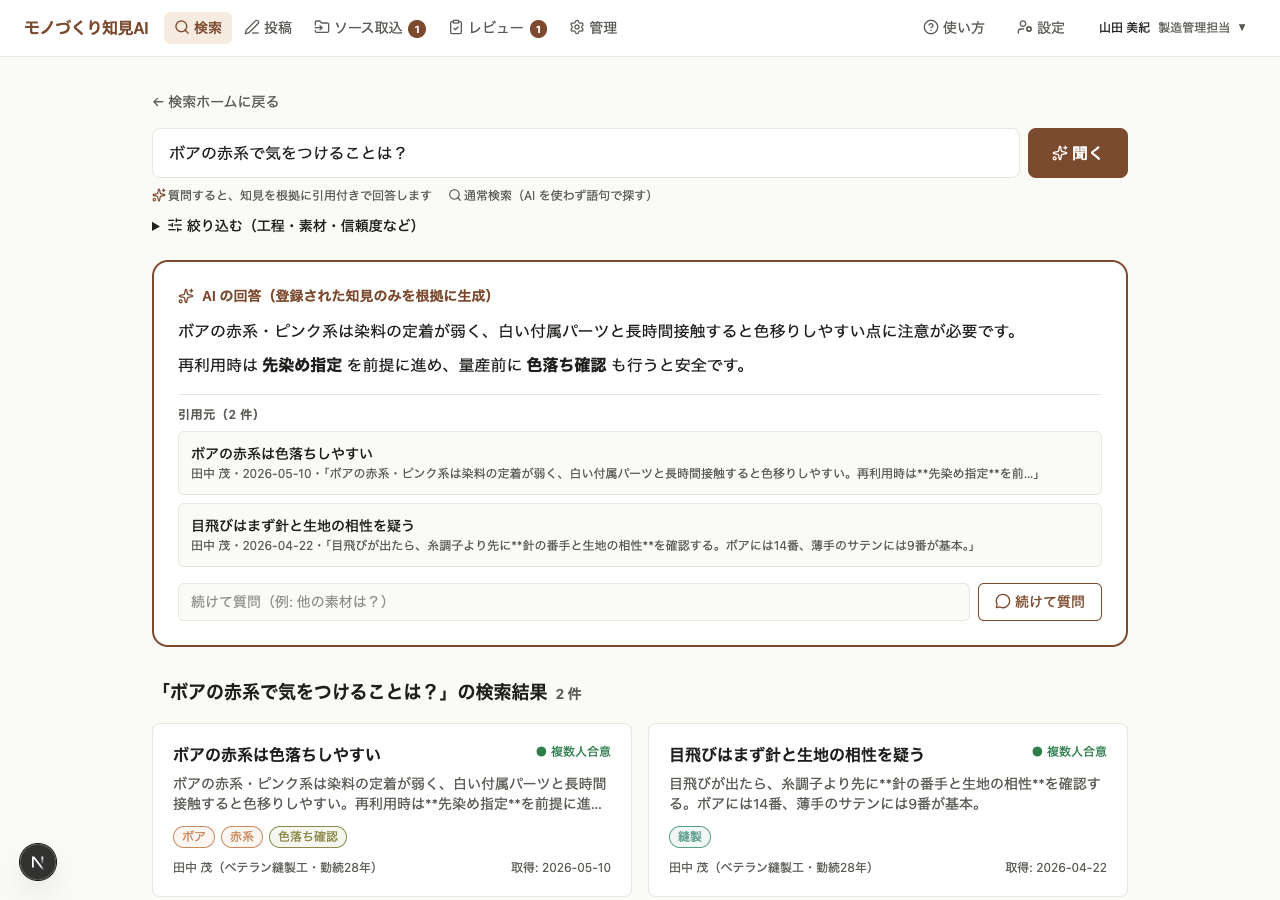Click the magnifier icon in 検索 tab
This screenshot has height=900, width=1280.
(x=182, y=28)
